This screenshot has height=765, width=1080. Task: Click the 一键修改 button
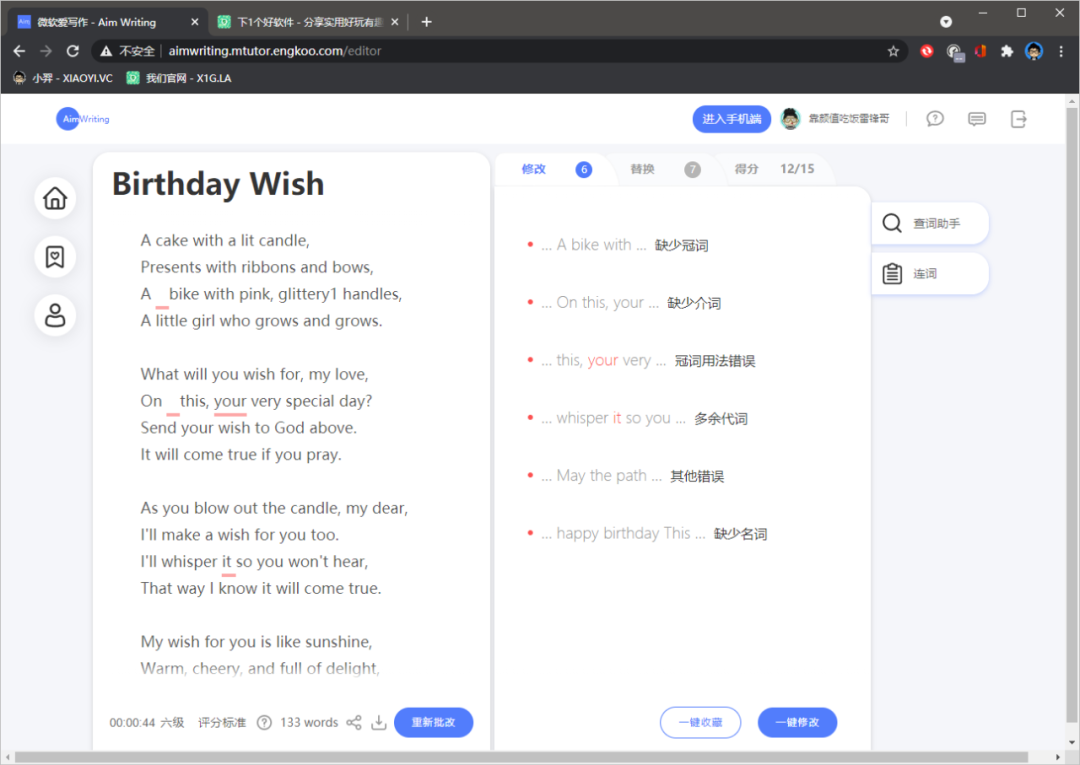pos(797,722)
